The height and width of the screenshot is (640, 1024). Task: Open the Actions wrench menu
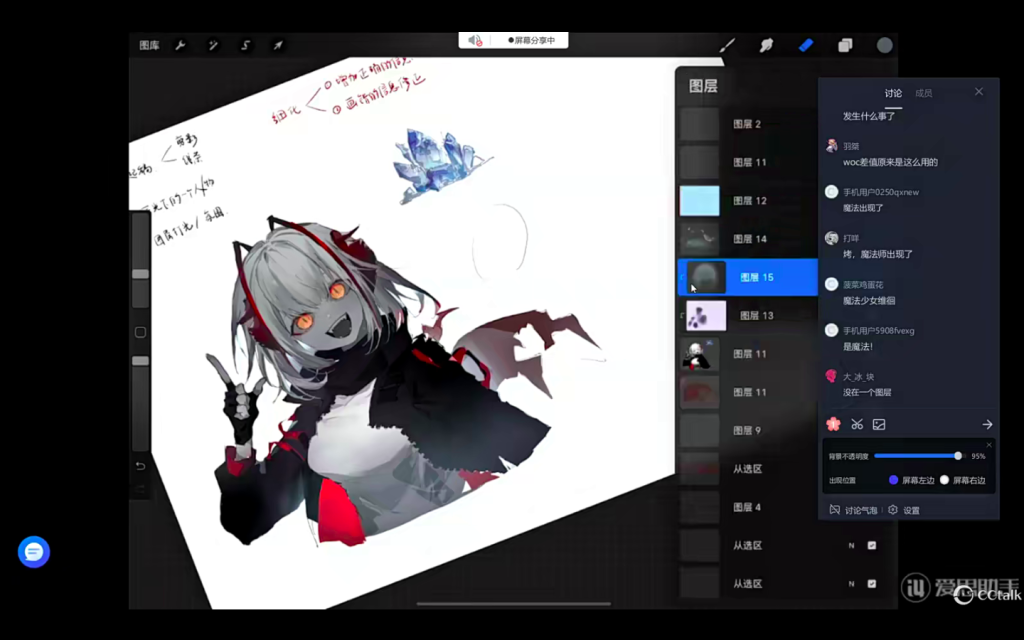point(181,45)
